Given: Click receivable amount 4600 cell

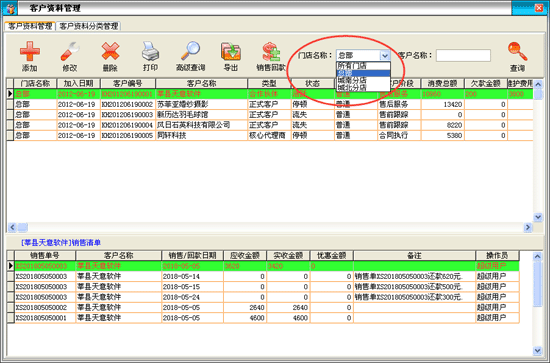Looking at the screenshot, I should click(x=245, y=318).
